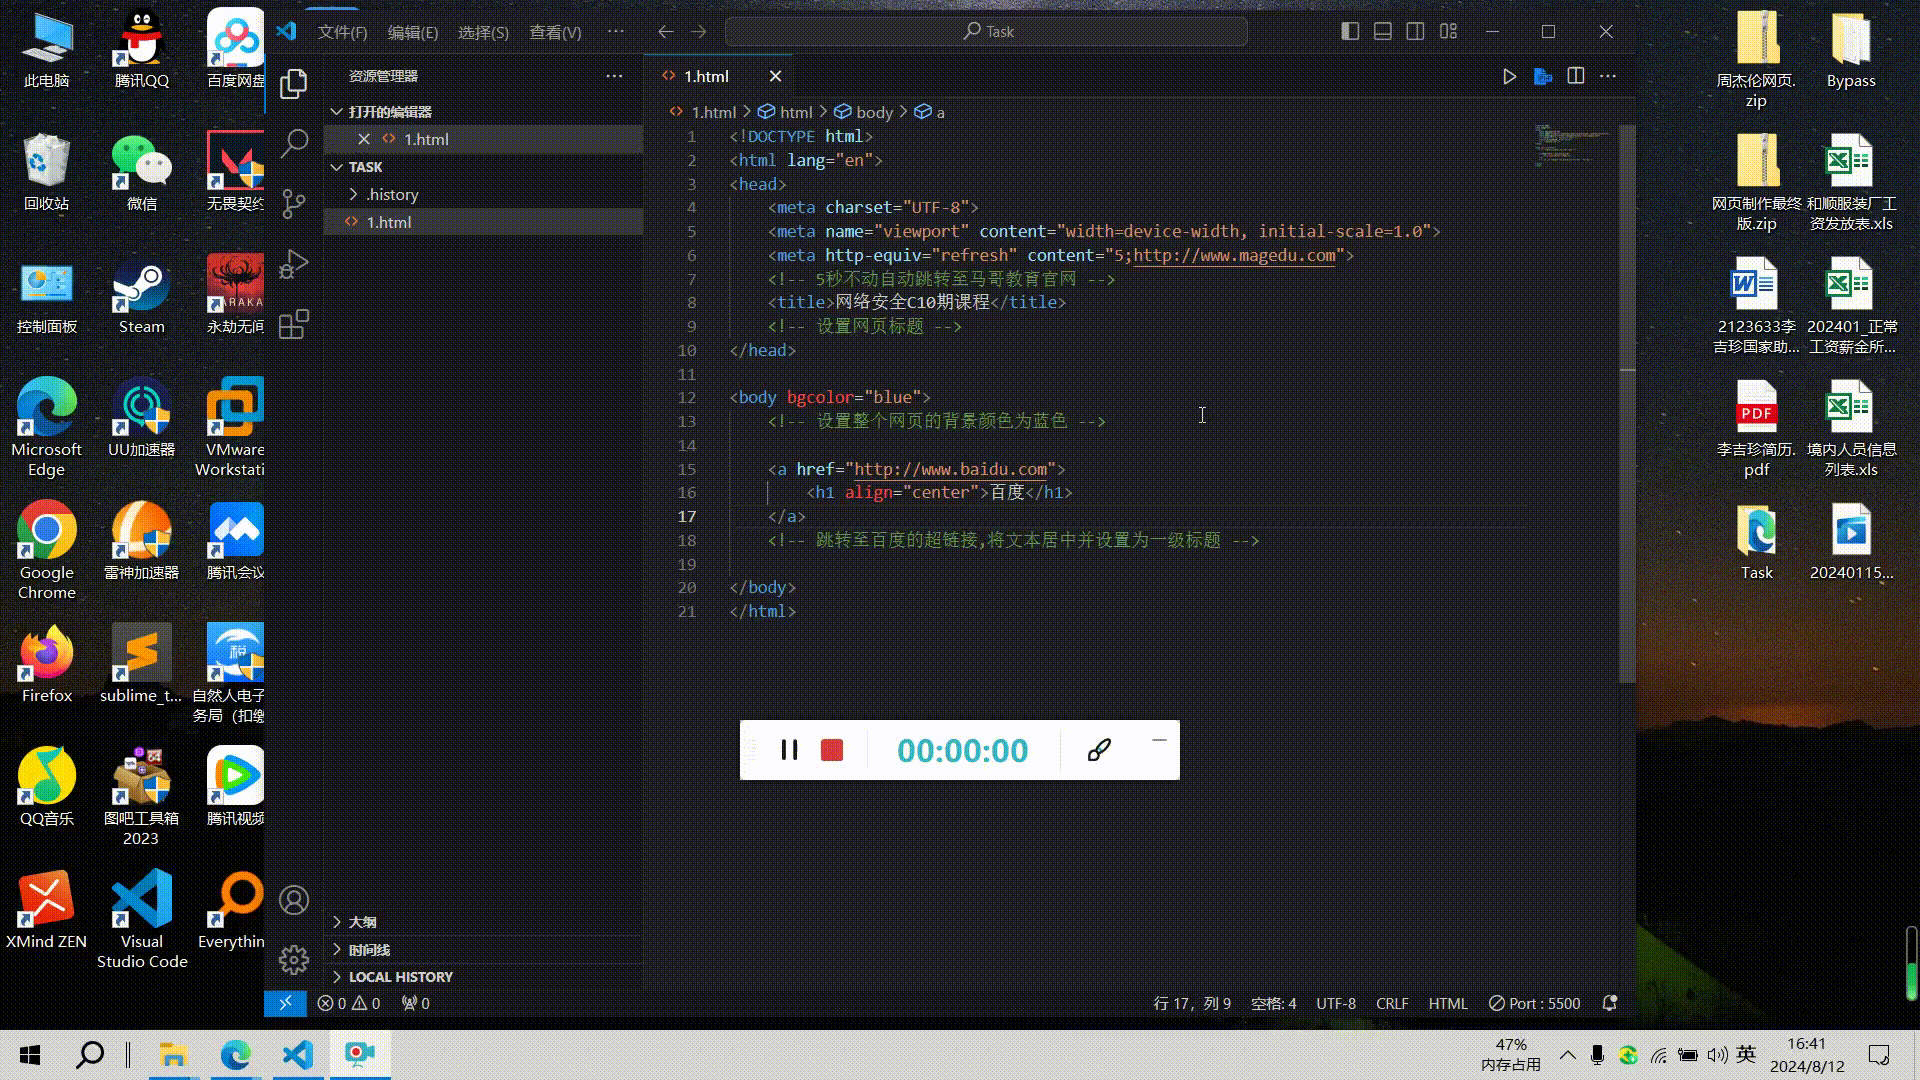Open the Extensions view icon

coord(294,324)
